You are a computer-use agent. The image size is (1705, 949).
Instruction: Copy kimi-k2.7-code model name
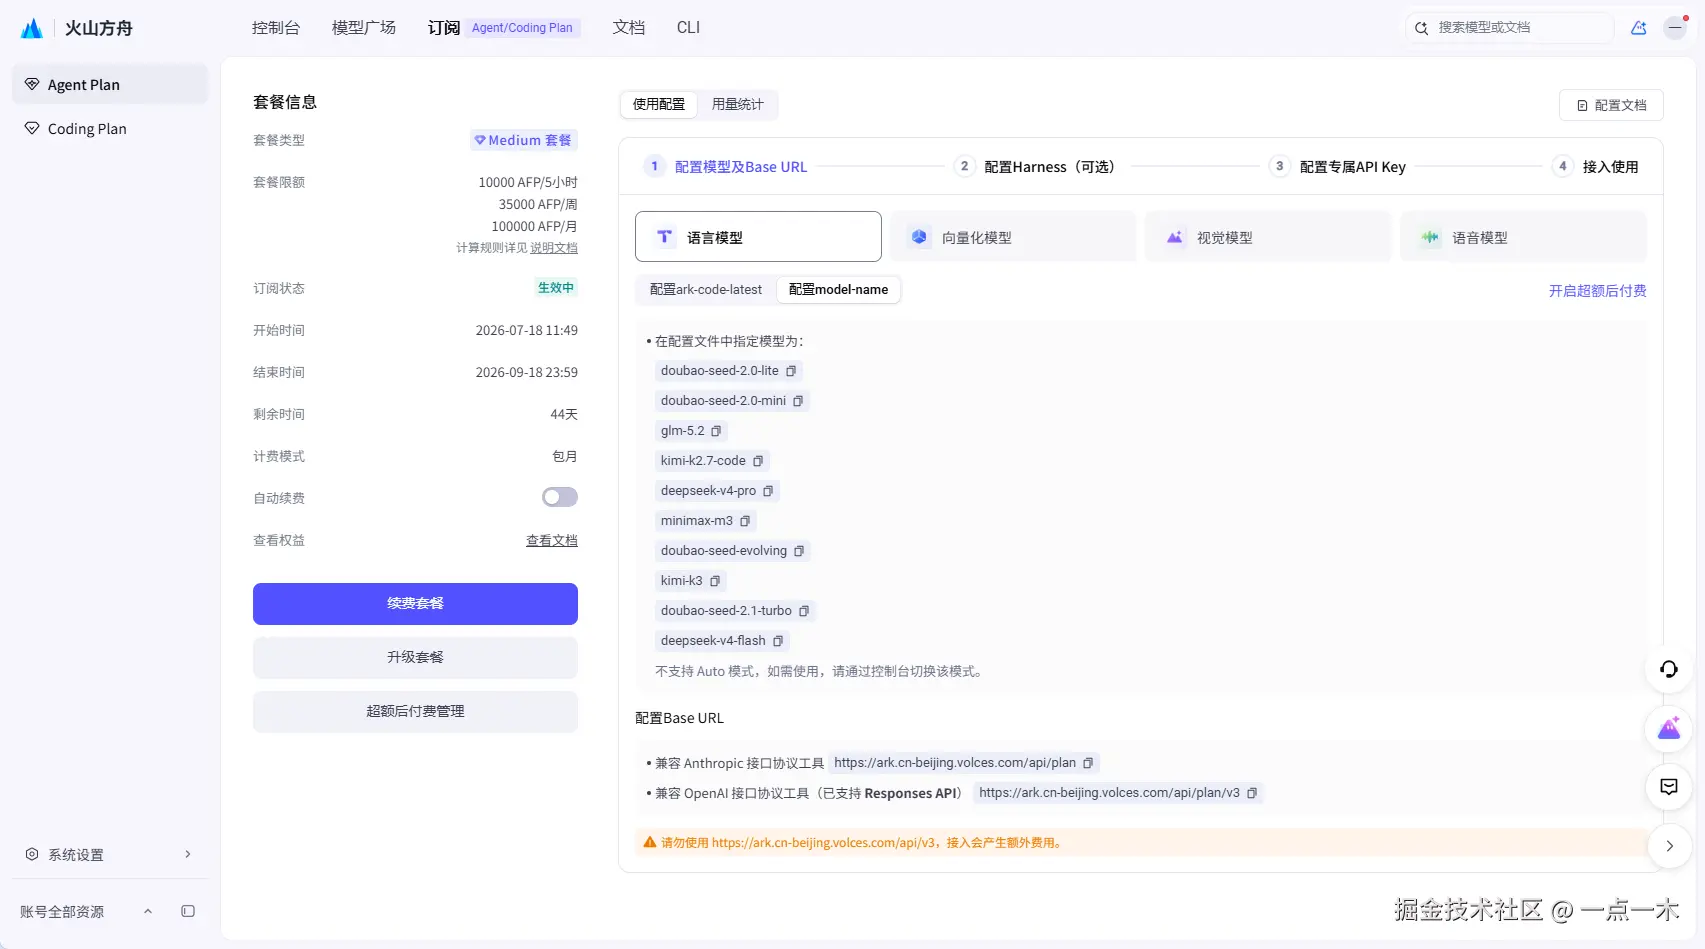click(758, 461)
